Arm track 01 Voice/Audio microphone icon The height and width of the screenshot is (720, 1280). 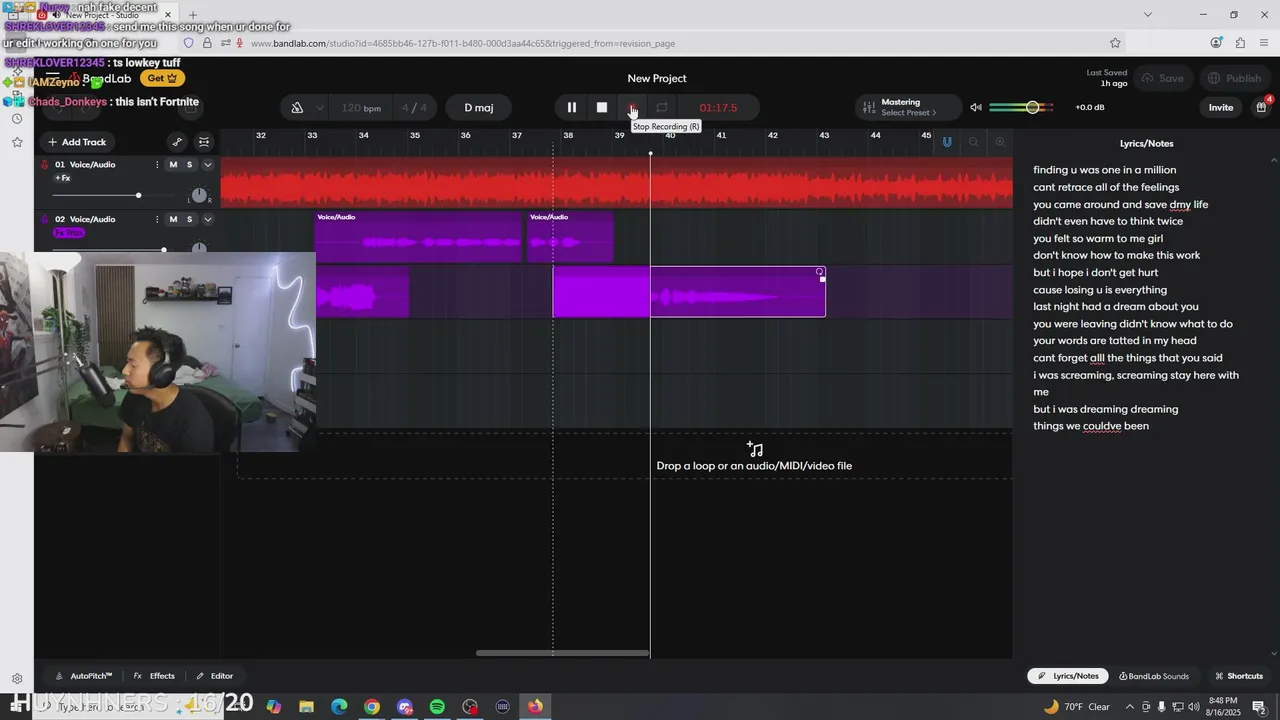[x=45, y=164]
